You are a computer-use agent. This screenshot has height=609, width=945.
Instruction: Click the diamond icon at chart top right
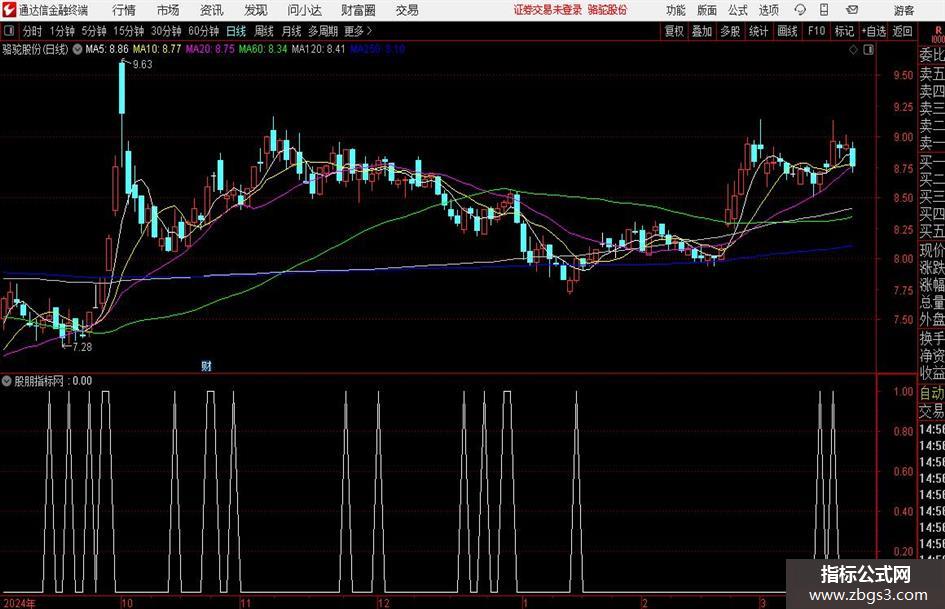[853, 50]
